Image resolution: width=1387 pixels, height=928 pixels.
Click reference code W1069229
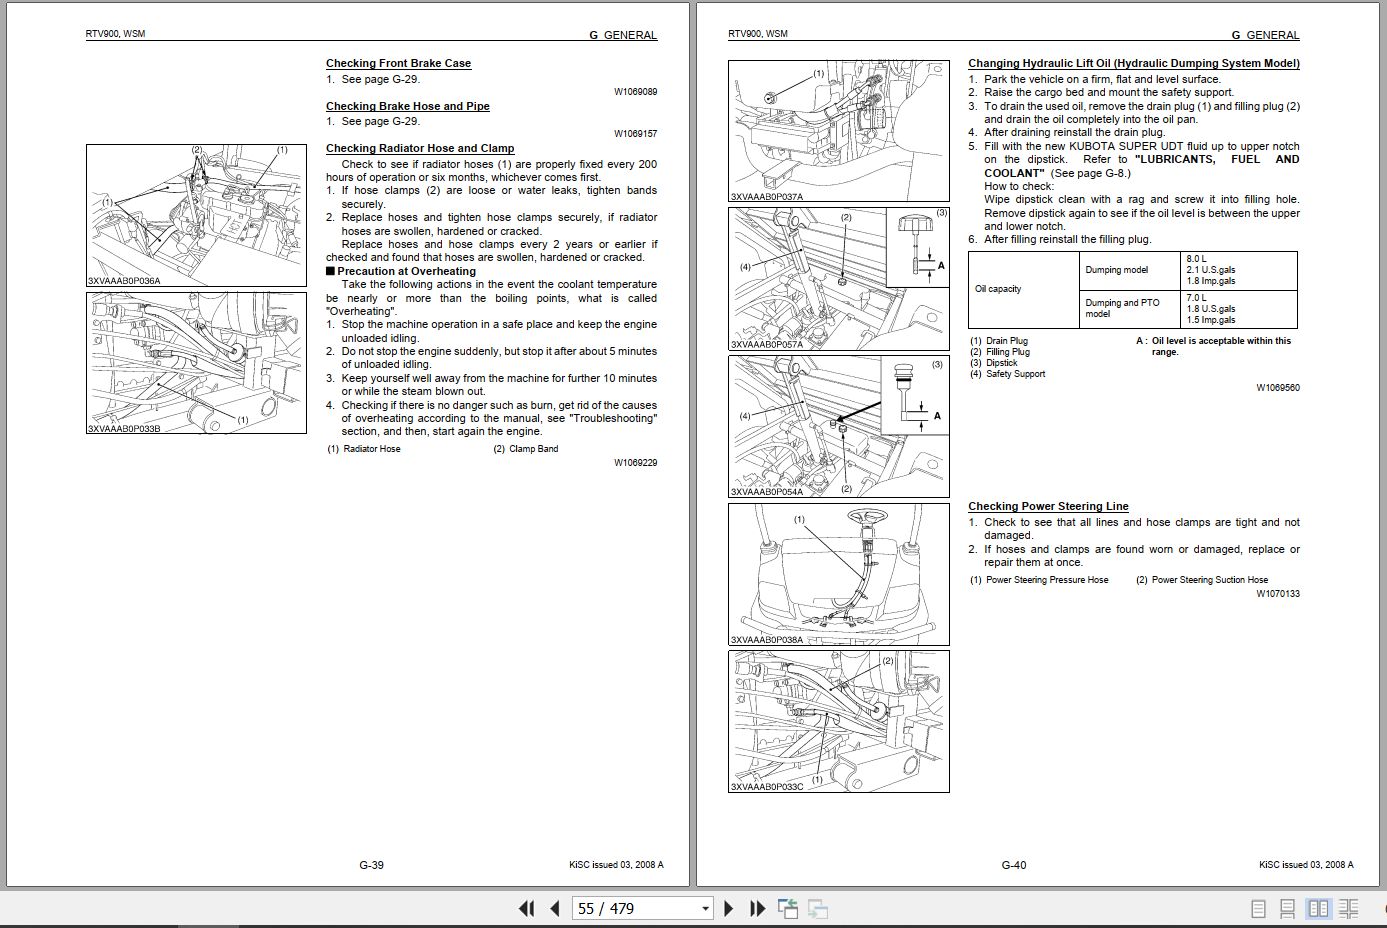tap(636, 462)
